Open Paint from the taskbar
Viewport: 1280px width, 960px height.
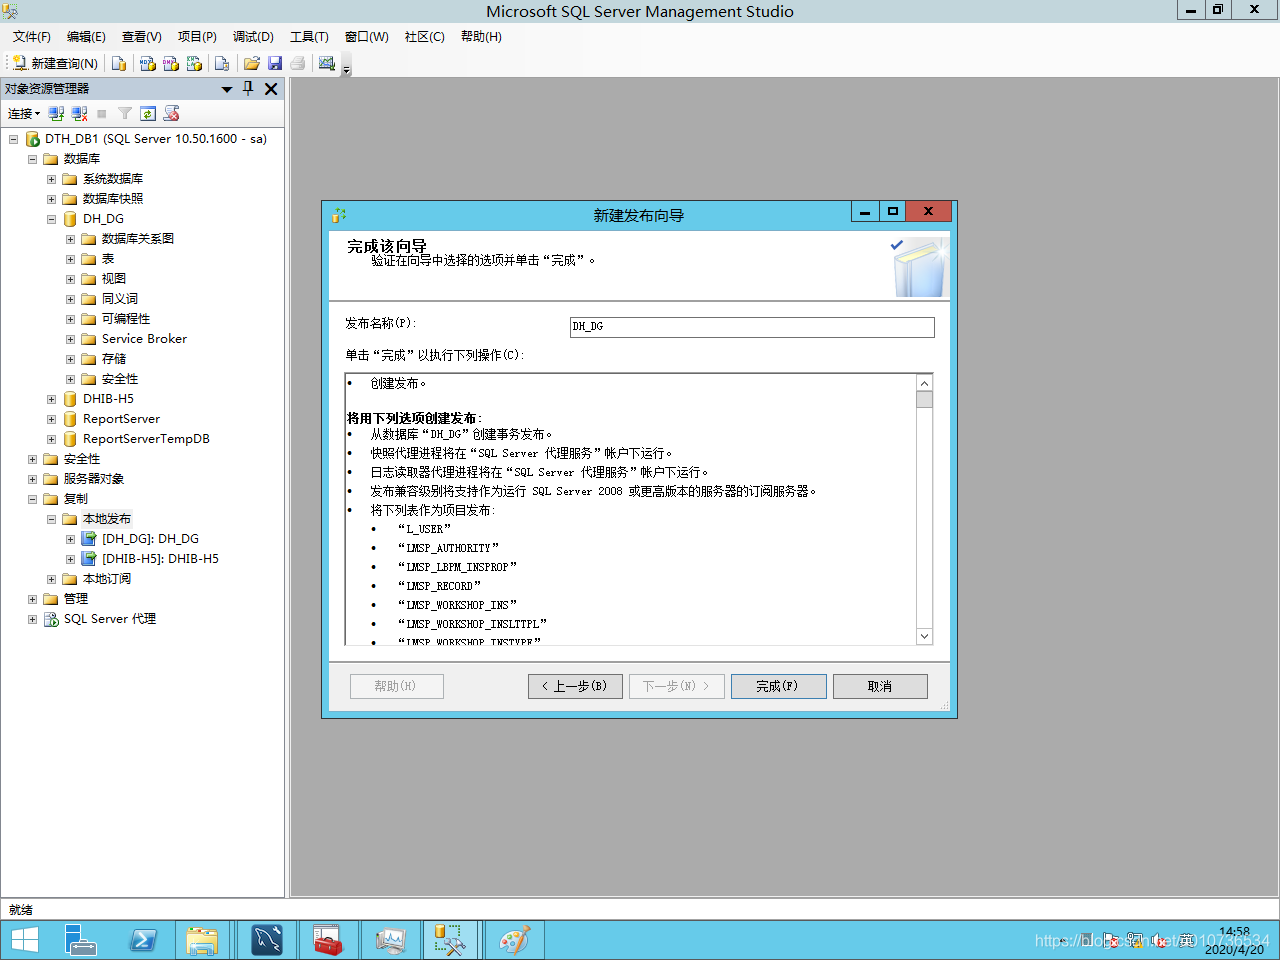[x=514, y=940]
